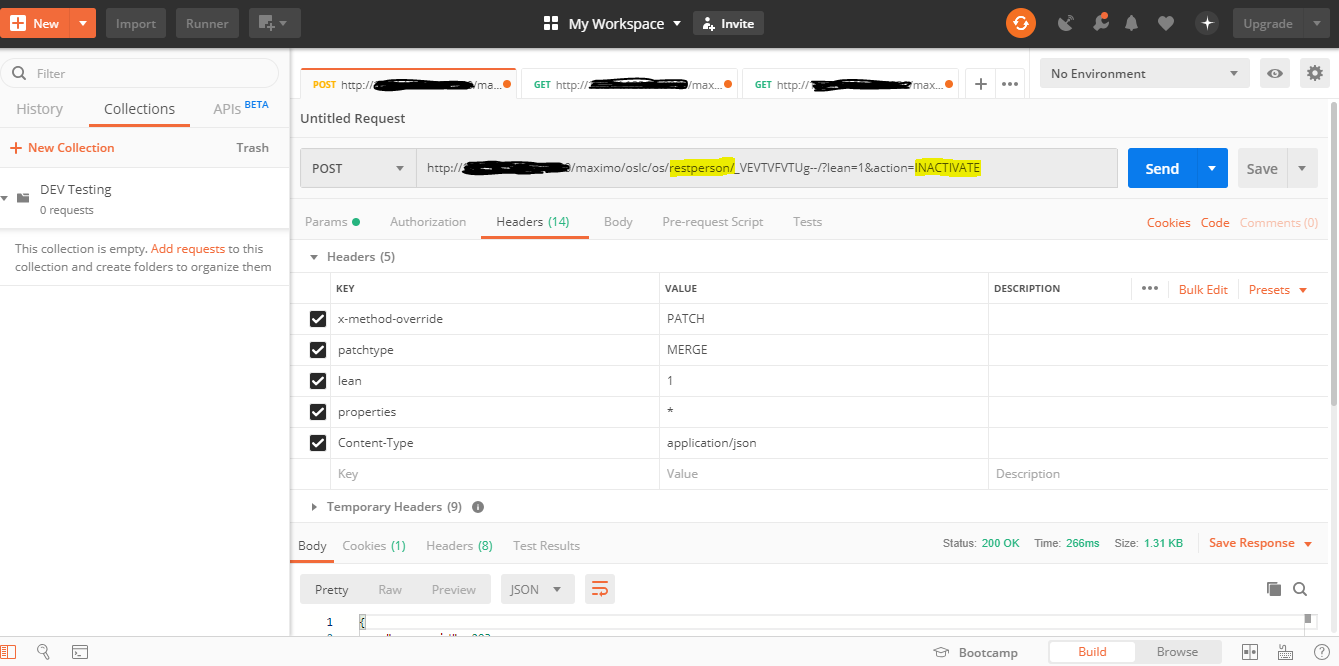
Task: Disable the patchtype MERGE header
Action: tap(317, 349)
